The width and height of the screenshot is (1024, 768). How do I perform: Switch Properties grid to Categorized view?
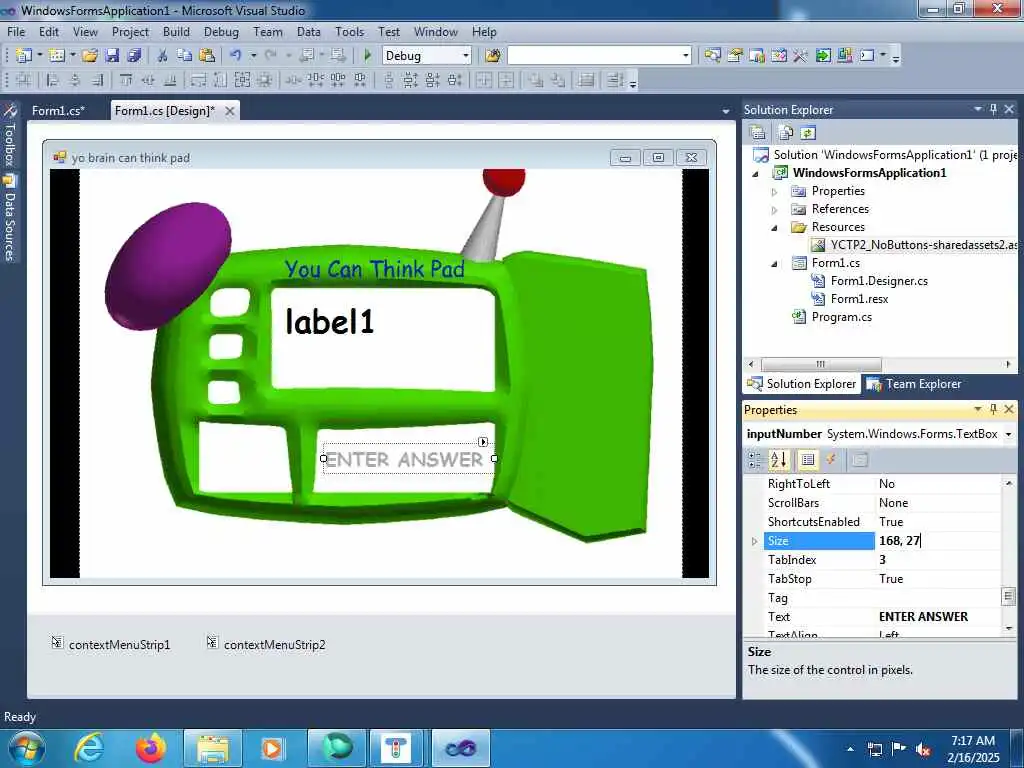pos(754,460)
